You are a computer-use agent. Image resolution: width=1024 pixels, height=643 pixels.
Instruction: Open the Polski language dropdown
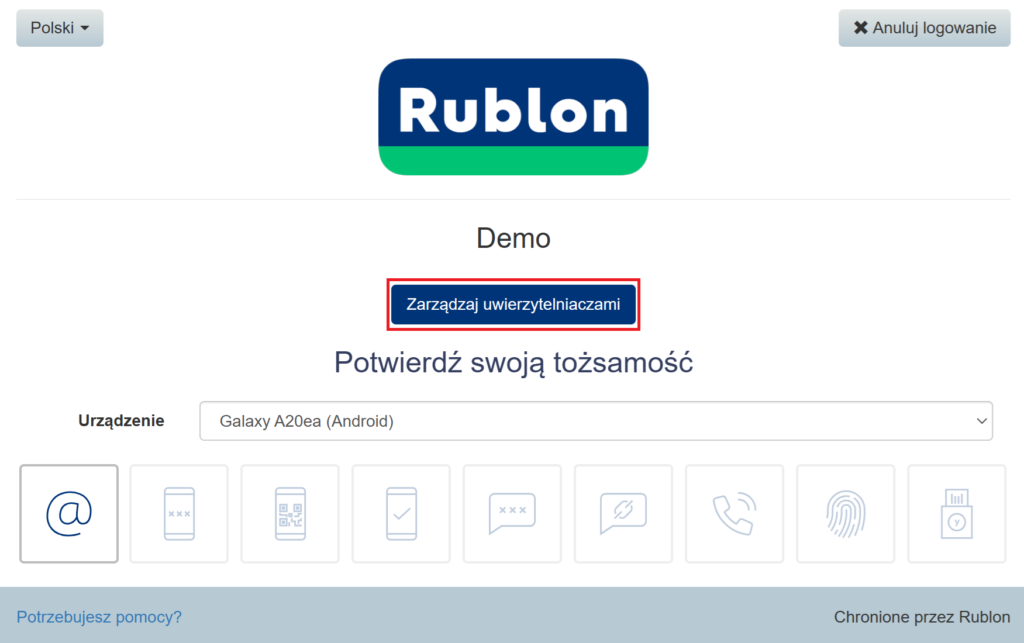(60, 28)
